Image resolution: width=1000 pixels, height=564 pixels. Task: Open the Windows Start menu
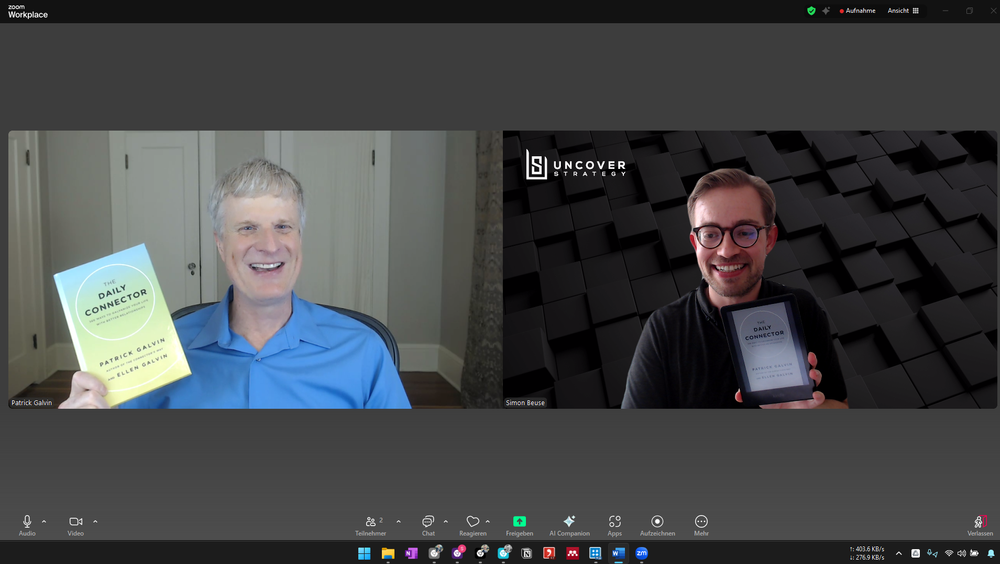(x=364, y=553)
